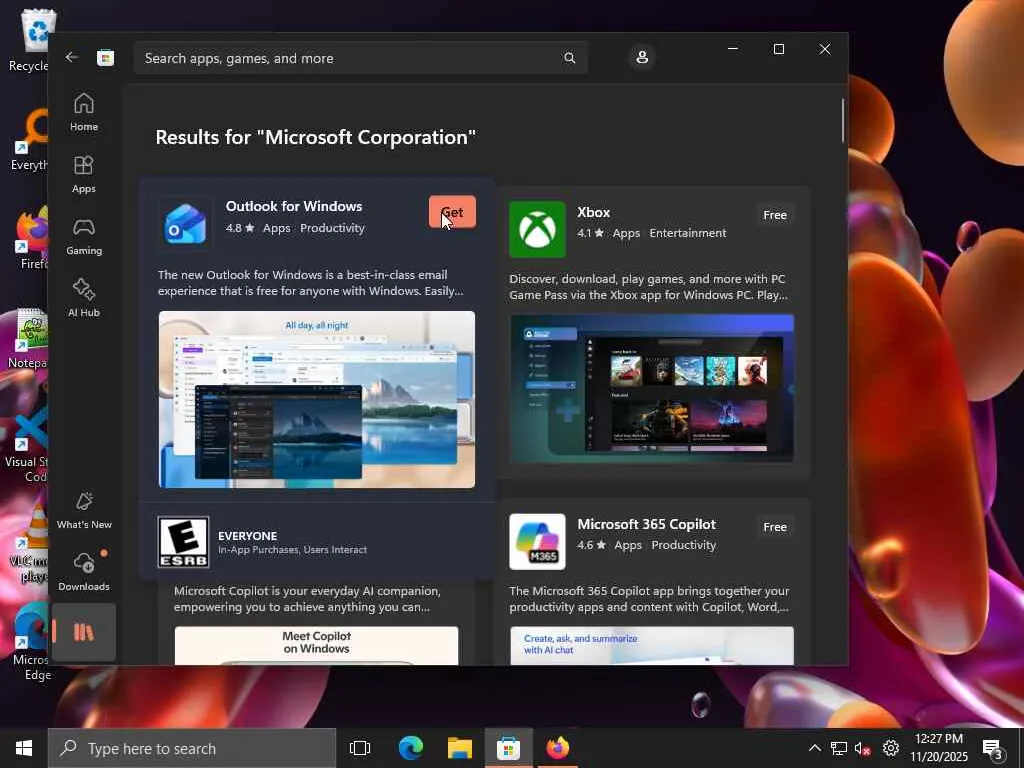This screenshot has height=768, width=1024.
Task: Open the Windows Start menu
Action: click(x=24, y=748)
